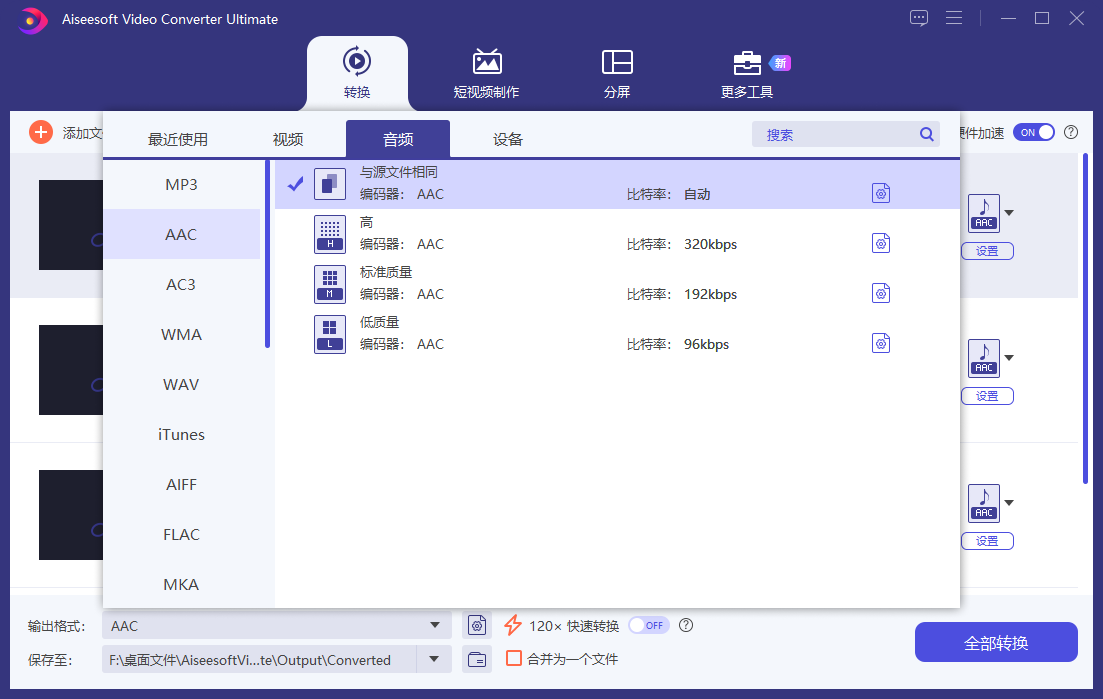This screenshot has width=1103, height=699.
Task: Open the feedback message bubble icon
Action: (918, 17)
